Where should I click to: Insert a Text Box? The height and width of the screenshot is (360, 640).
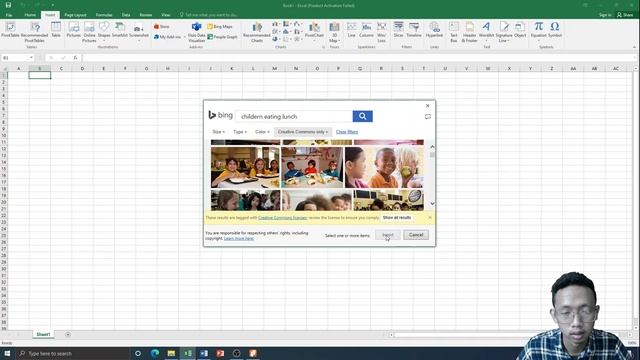(453, 32)
